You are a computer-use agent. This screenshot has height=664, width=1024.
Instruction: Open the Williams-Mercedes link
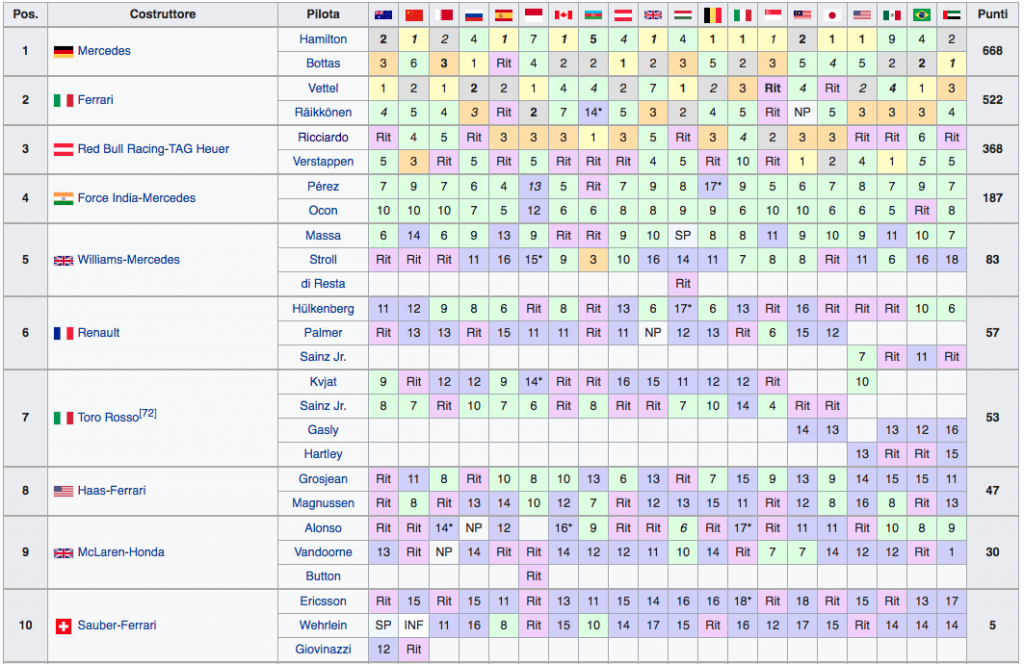click(x=129, y=259)
